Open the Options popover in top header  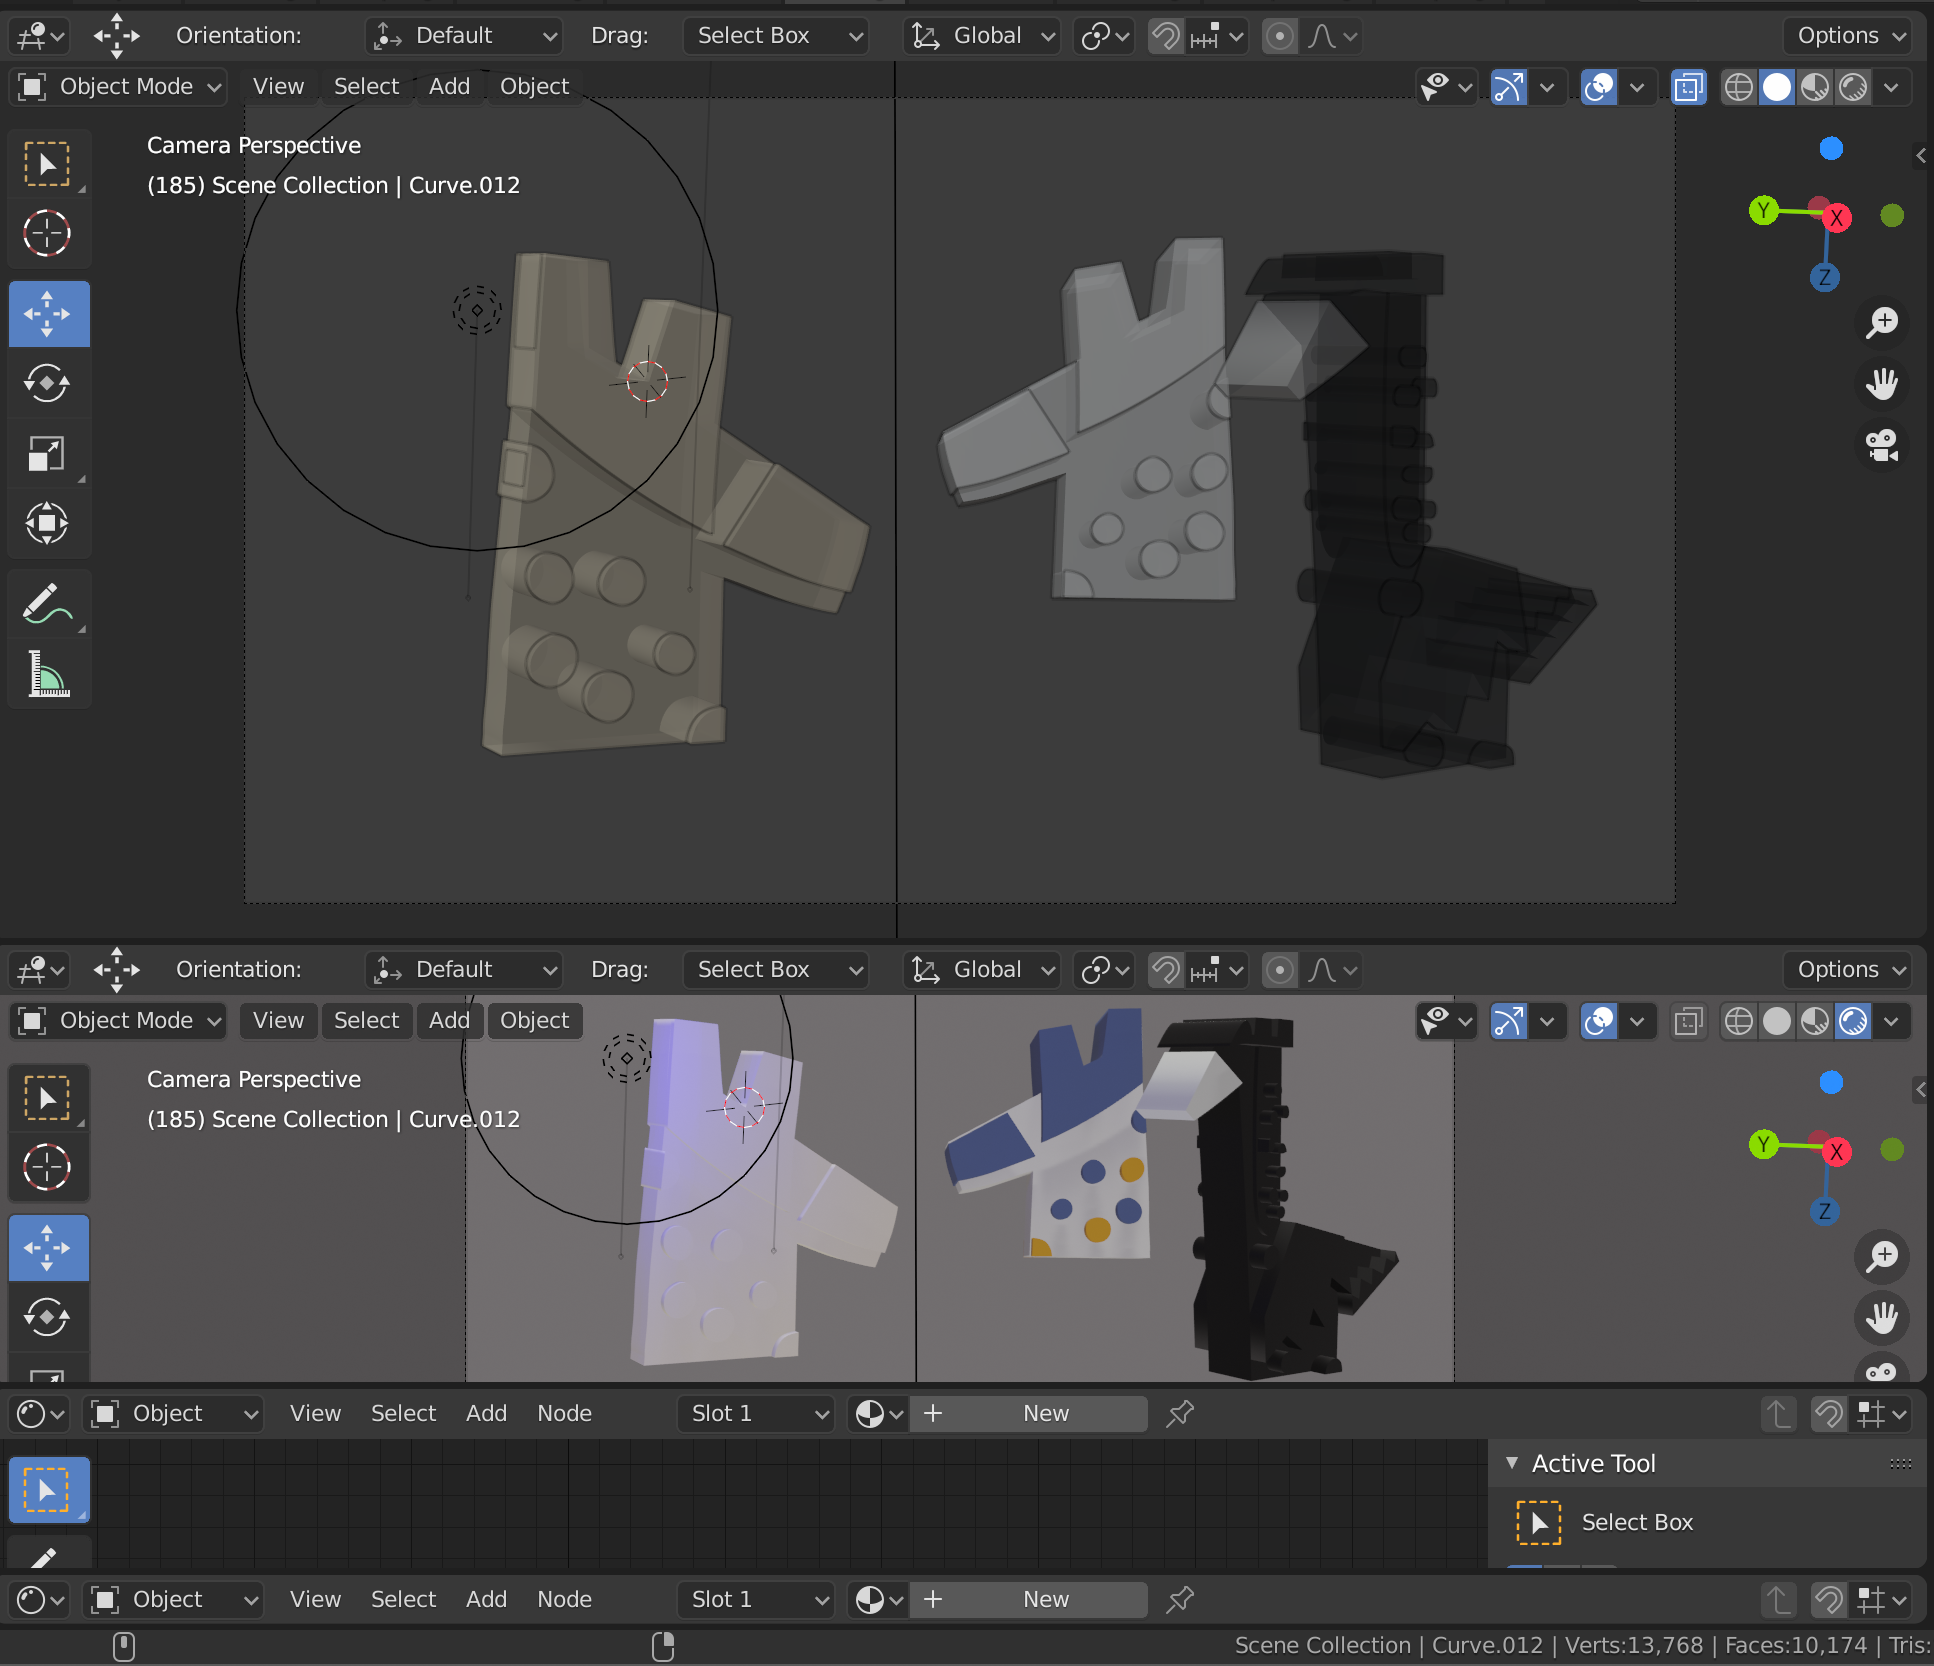tap(1849, 36)
